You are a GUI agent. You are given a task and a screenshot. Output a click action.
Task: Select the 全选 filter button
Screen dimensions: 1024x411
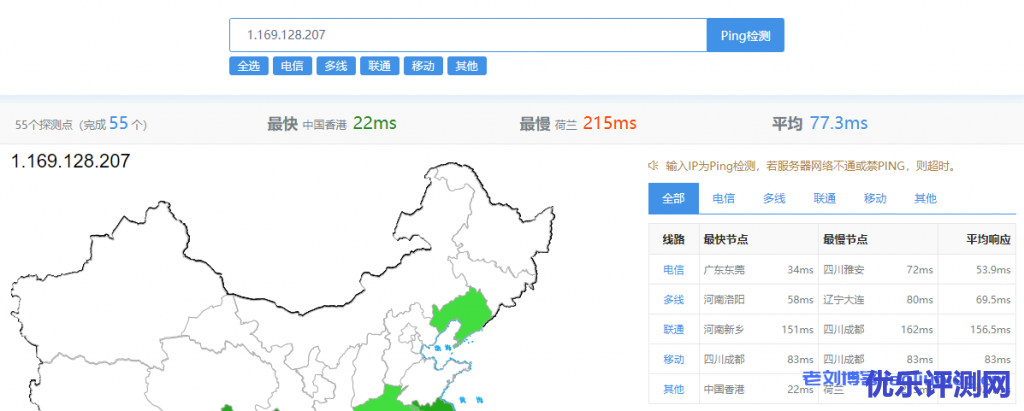(x=249, y=66)
